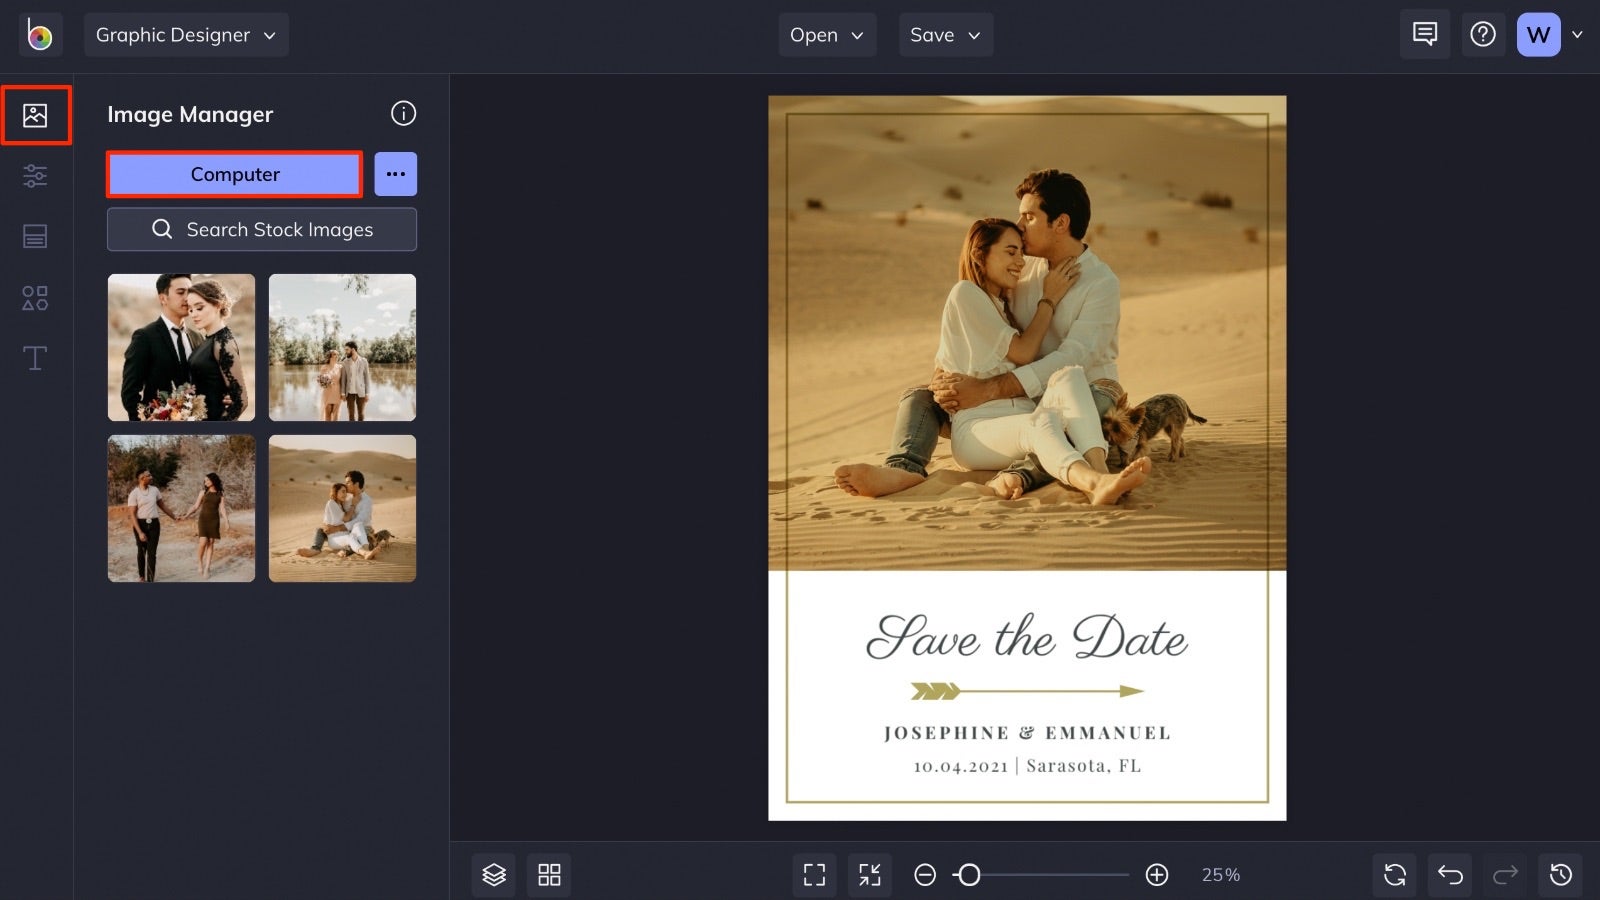Open the Layers icon in bottom bar
The width and height of the screenshot is (1600, 900).
click(x=494, y=875)
